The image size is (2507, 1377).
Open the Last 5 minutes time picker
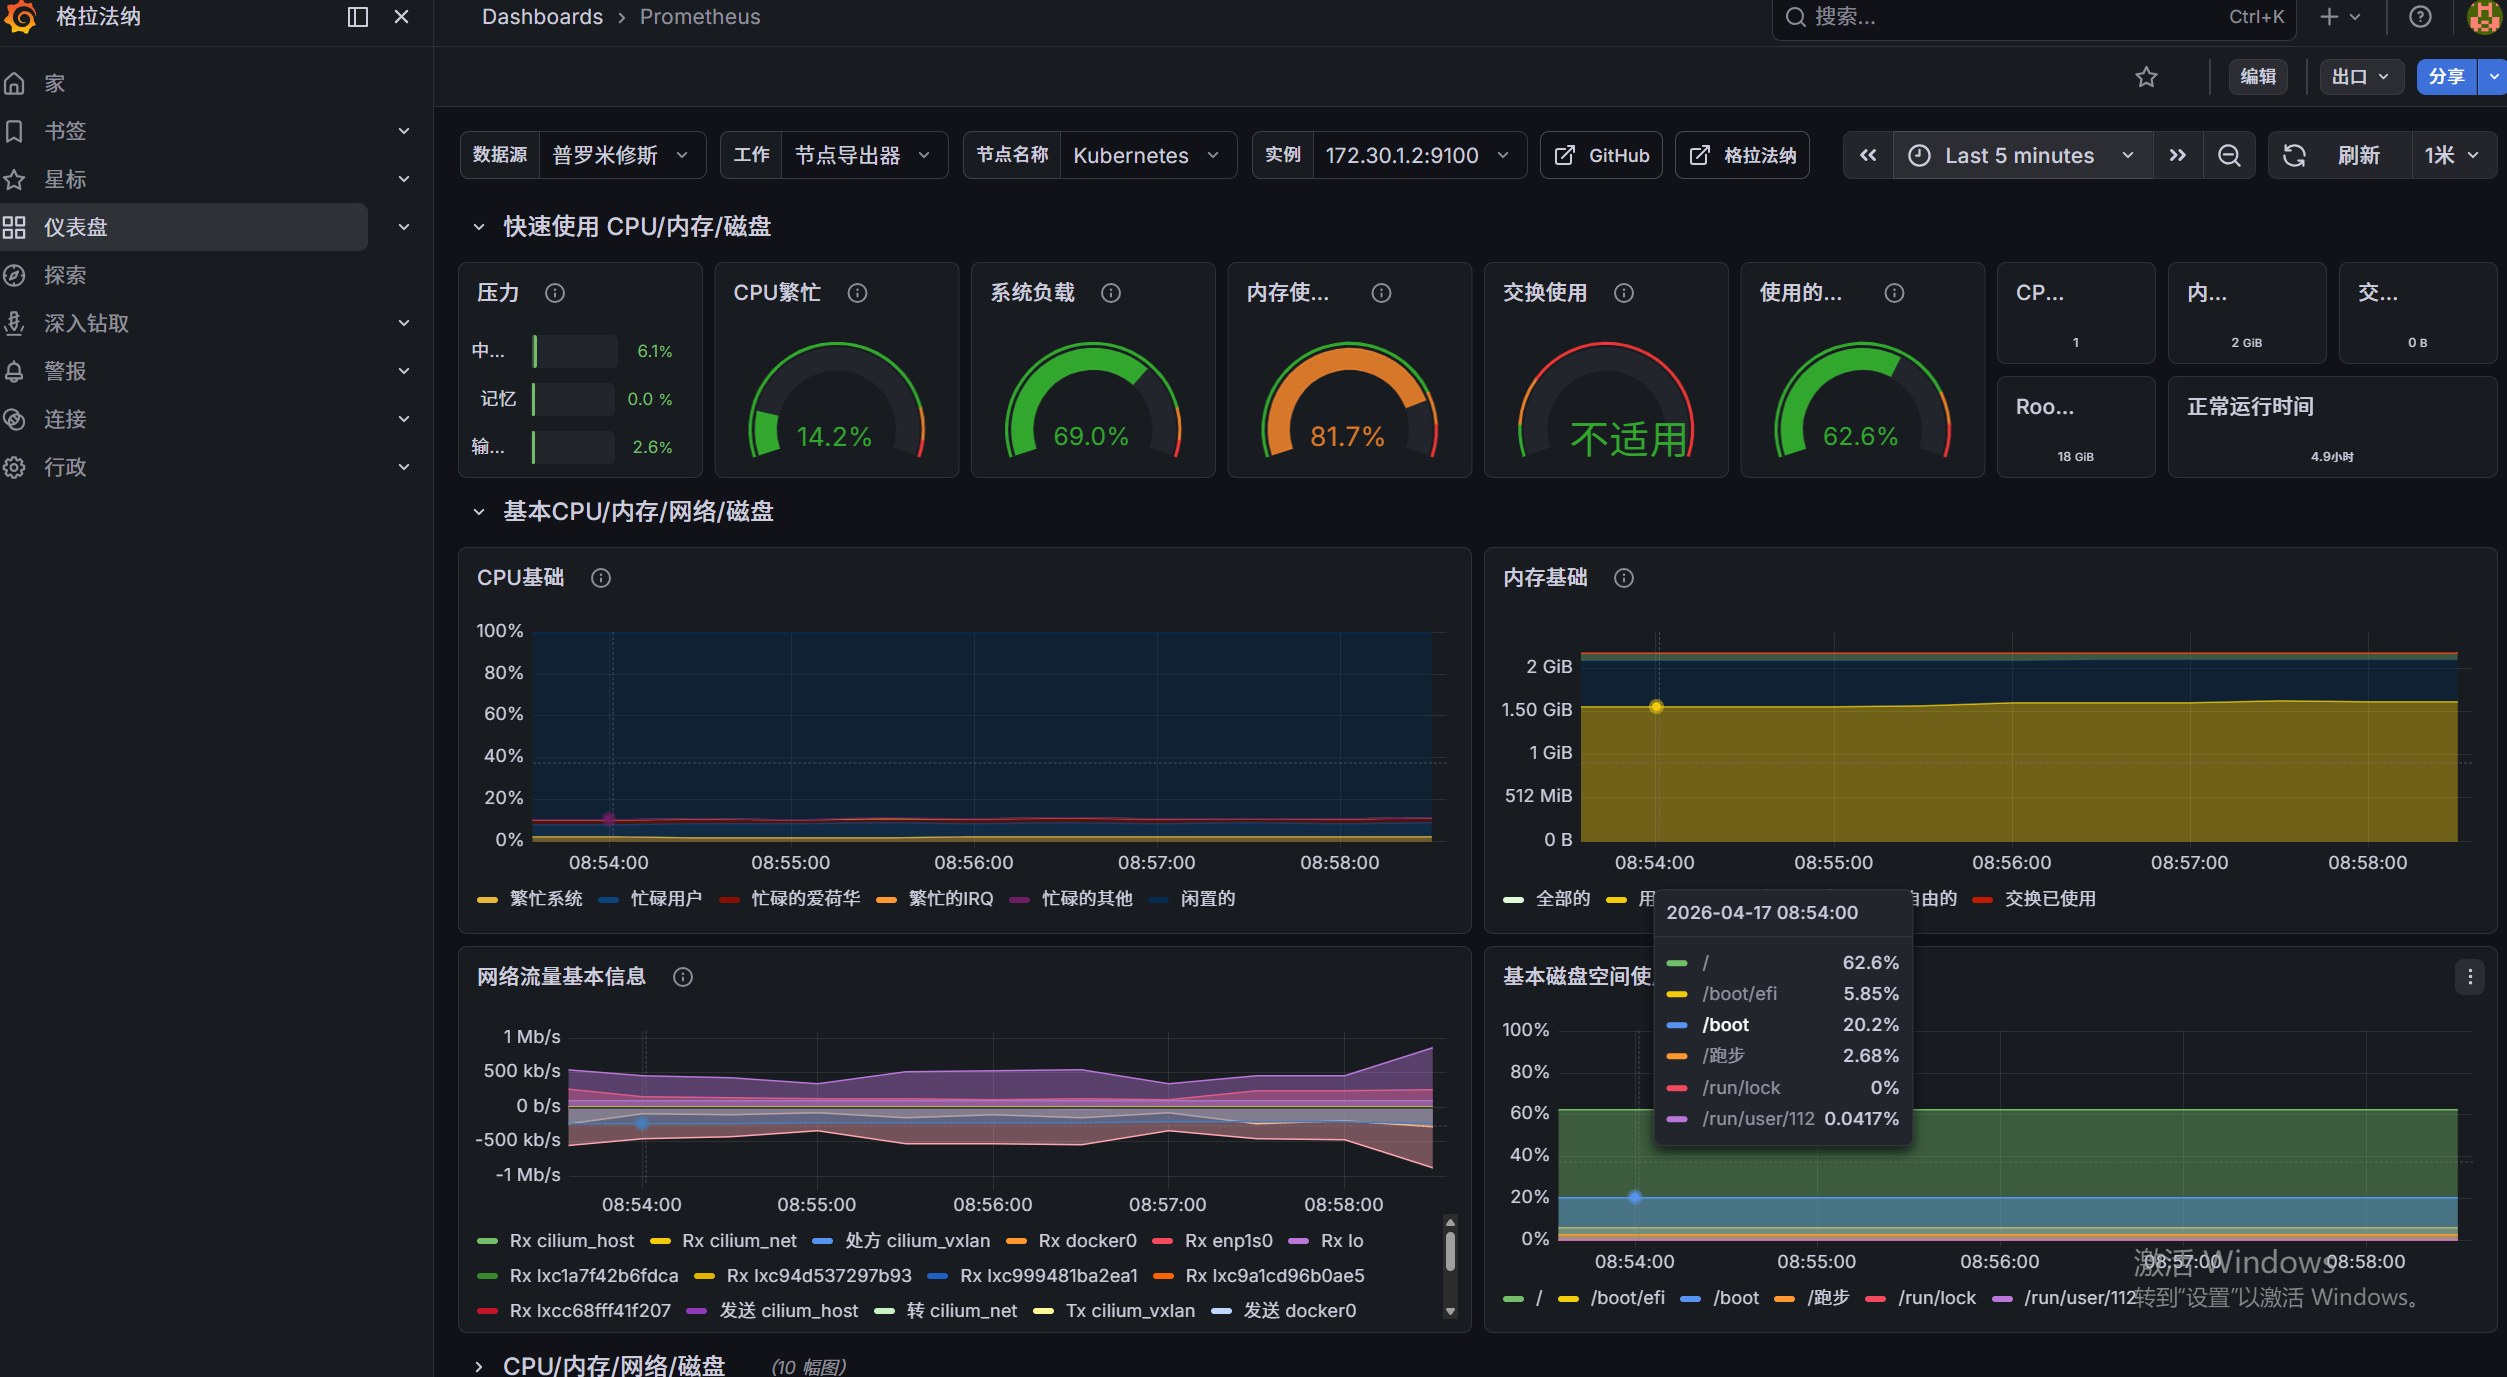tap(2019, 155)
